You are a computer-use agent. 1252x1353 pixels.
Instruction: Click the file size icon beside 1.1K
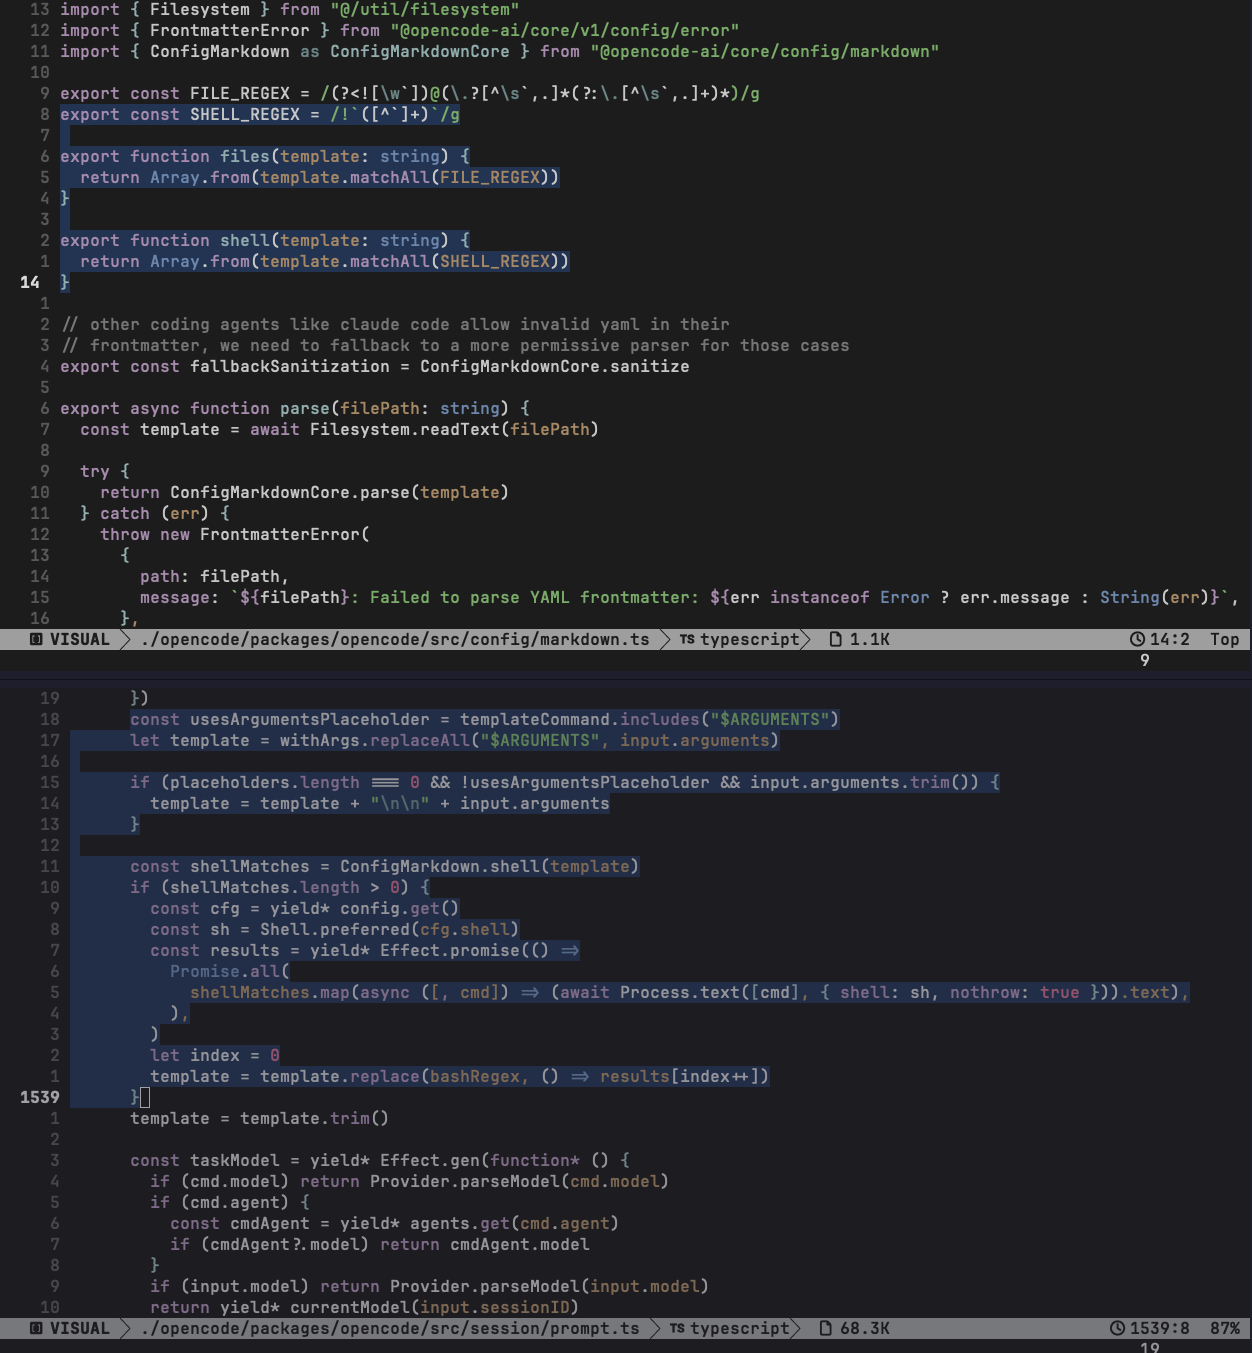click(836, 639)
